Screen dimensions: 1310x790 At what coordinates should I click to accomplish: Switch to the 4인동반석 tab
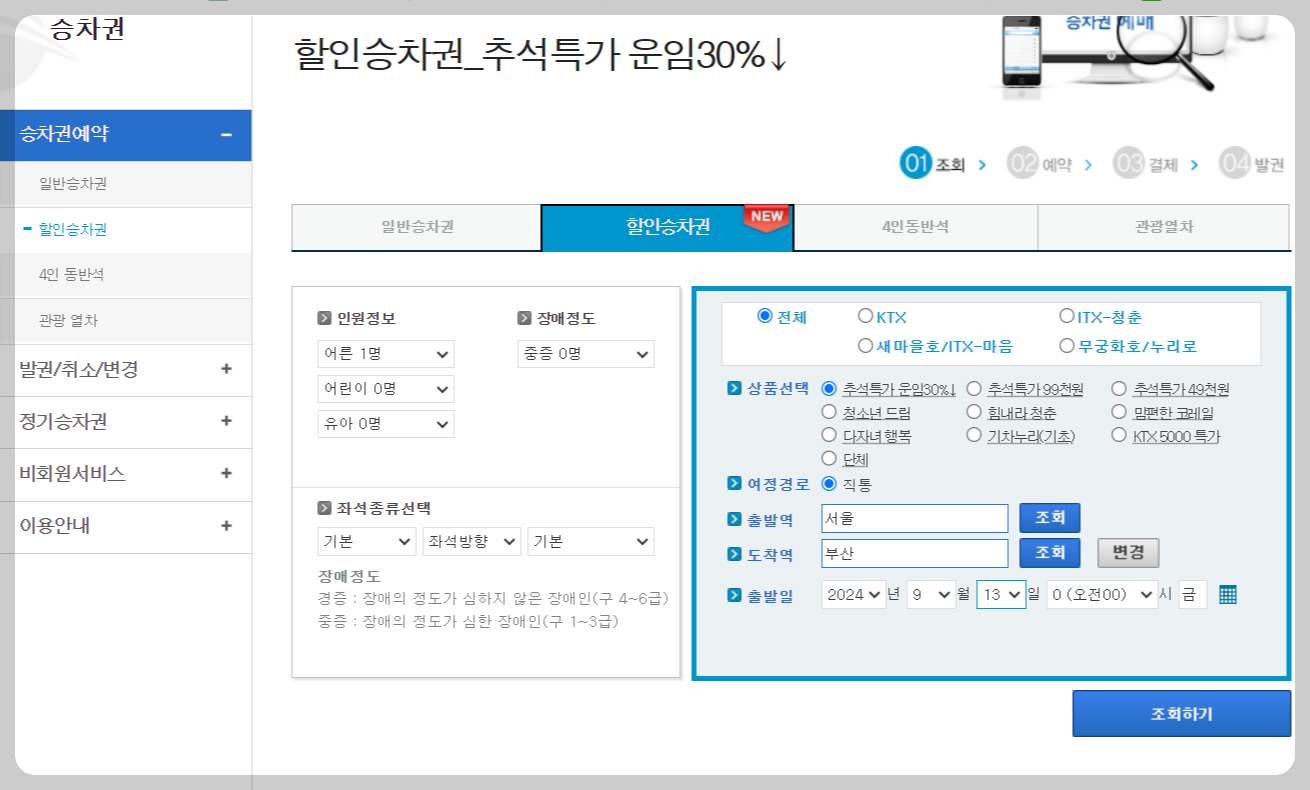point(915,227)
